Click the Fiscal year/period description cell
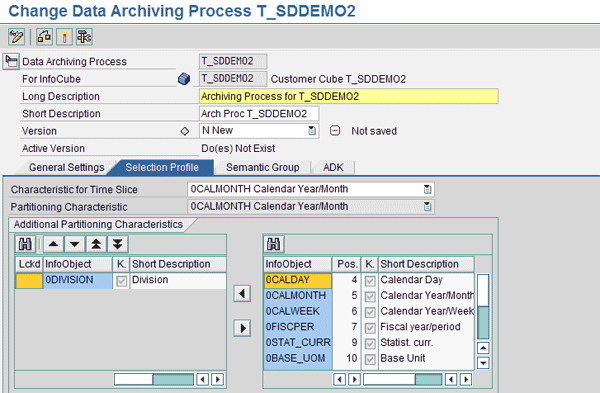The image size is (600, 393). (426, 327)
